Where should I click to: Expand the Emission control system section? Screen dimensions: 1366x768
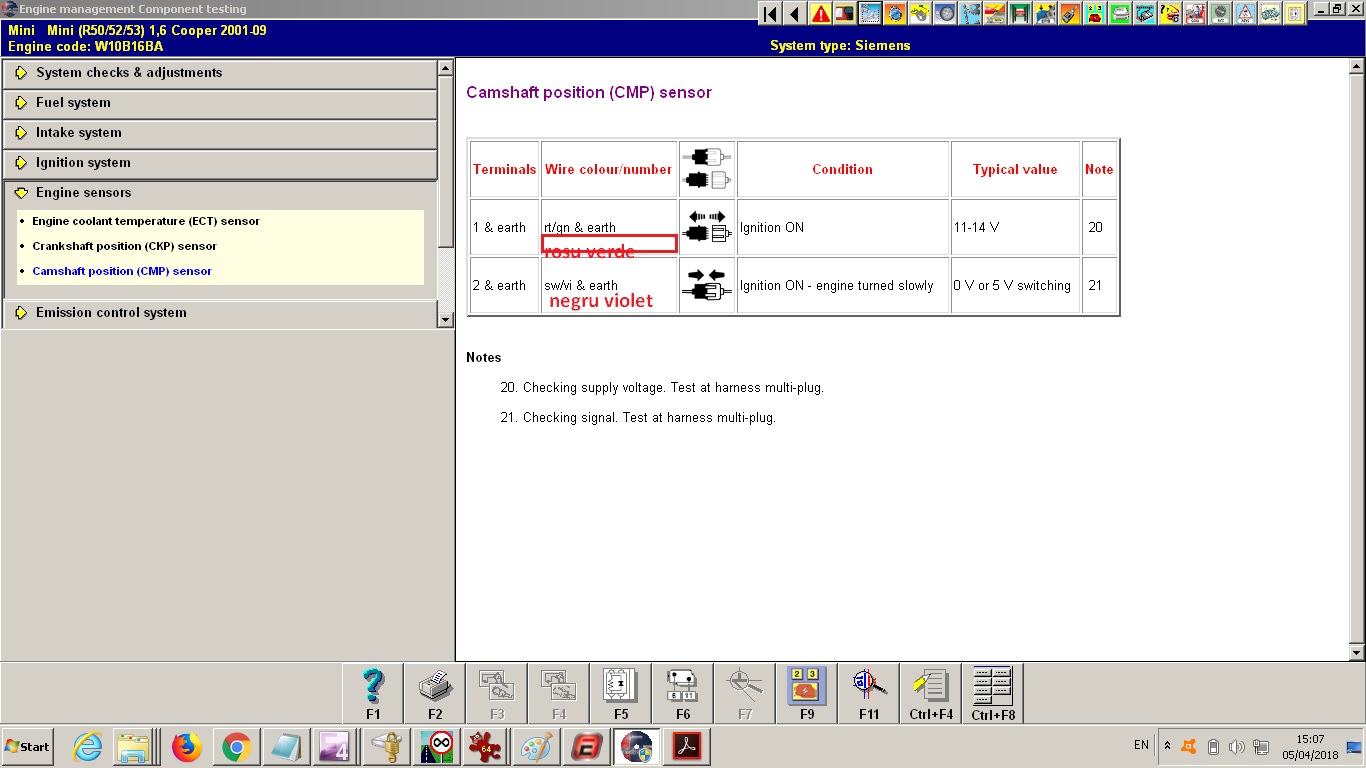click(111, 313)
